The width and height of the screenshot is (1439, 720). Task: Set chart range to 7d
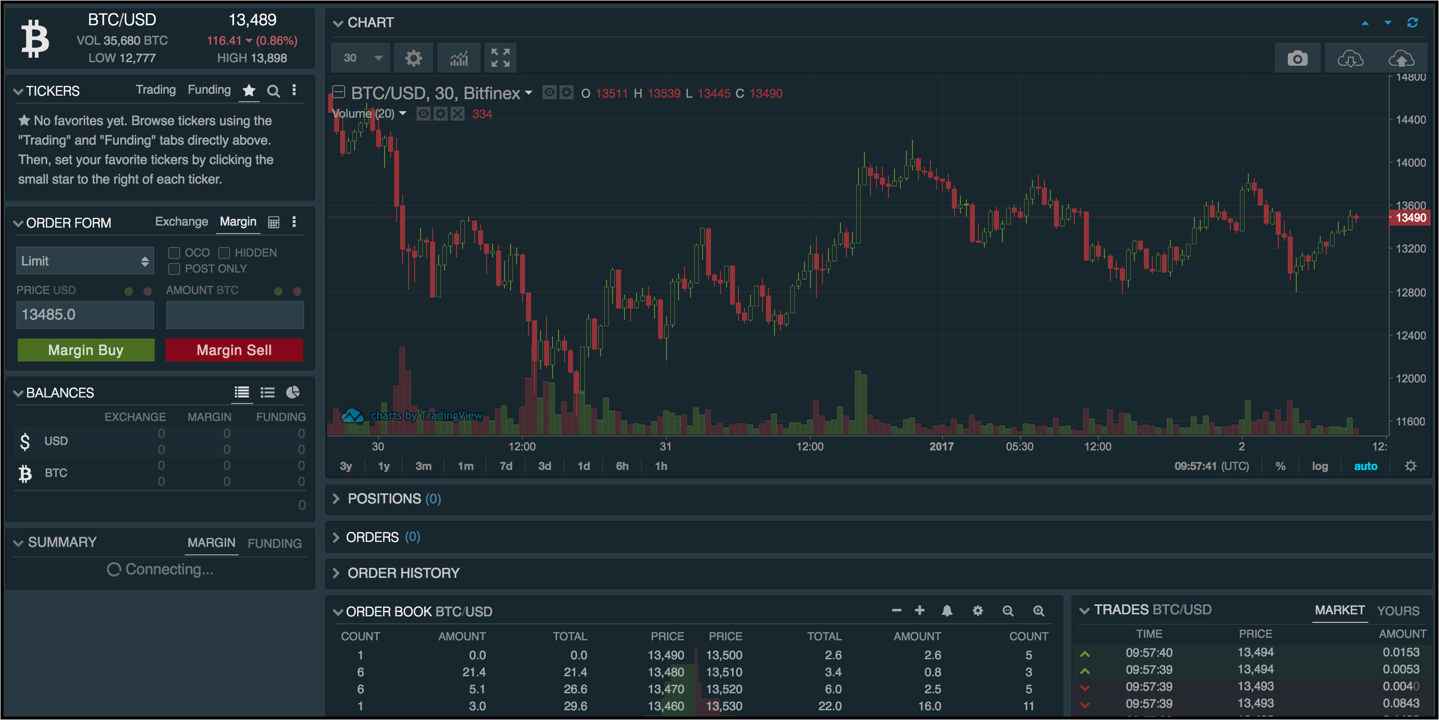506,466
